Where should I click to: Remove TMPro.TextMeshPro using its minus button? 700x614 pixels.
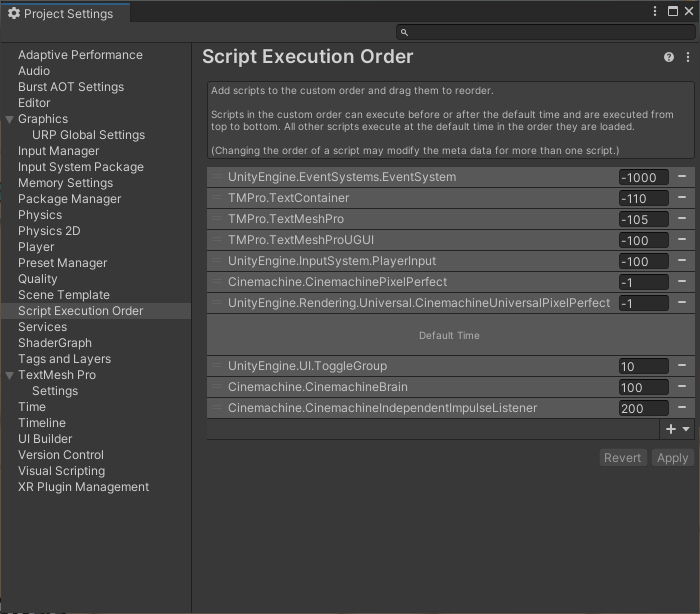click(x=682, y=218)
